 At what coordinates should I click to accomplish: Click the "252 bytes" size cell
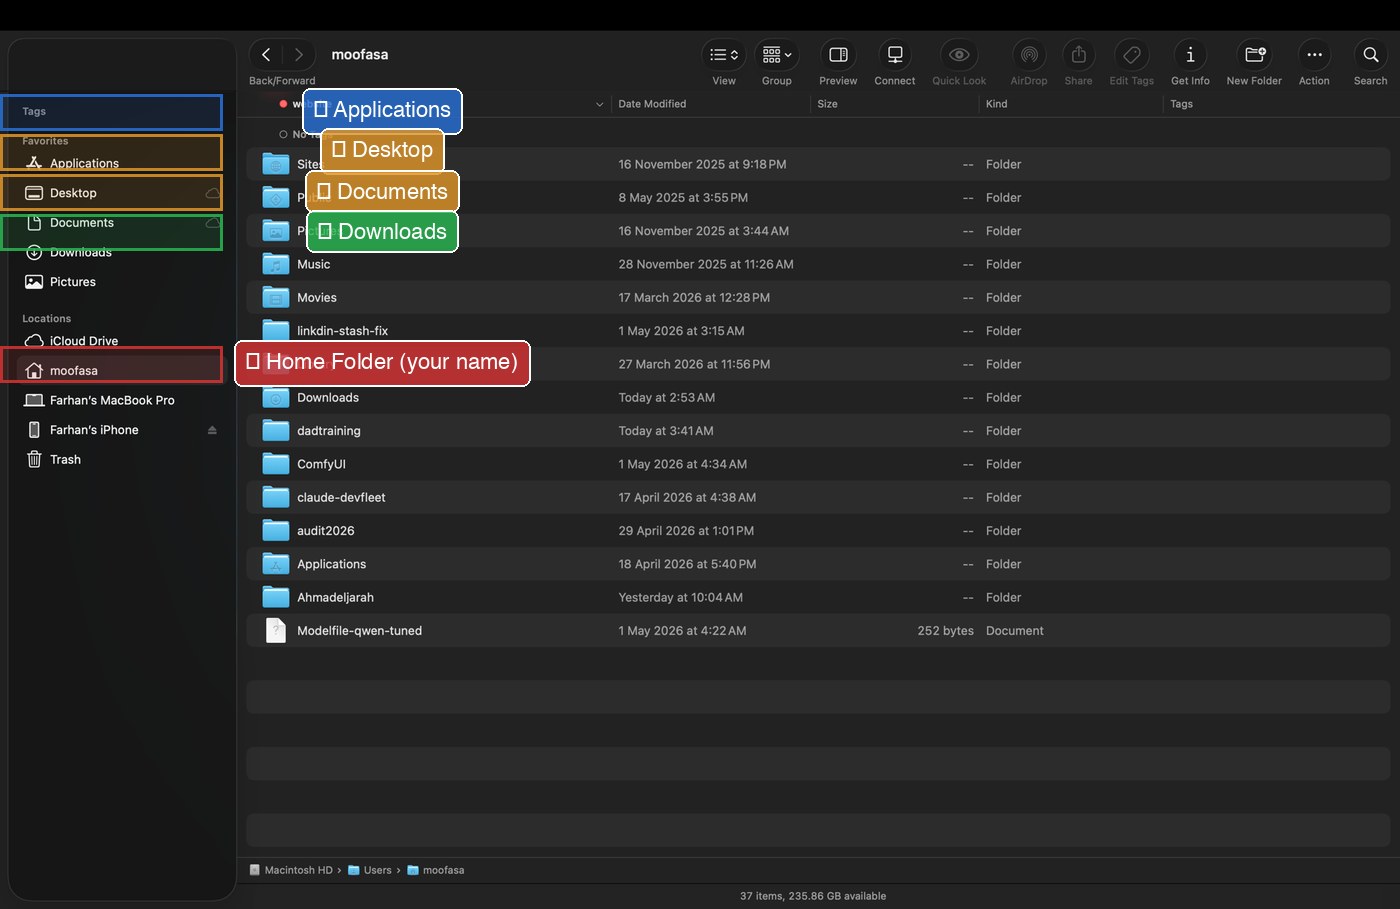tap(945, 631)
